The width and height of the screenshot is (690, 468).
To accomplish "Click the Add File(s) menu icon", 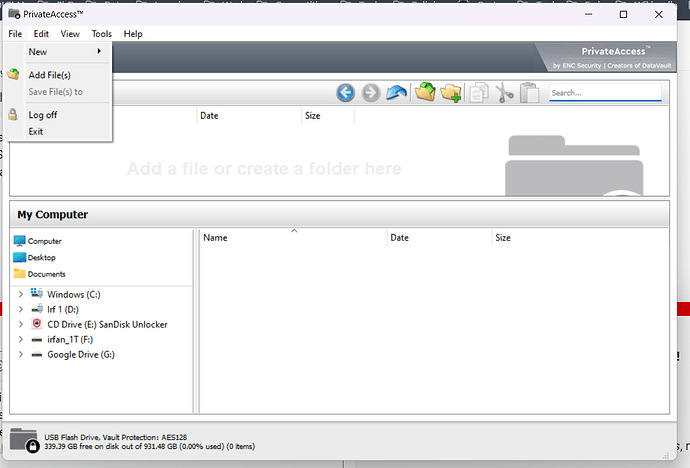I will (x=13, y=74).
